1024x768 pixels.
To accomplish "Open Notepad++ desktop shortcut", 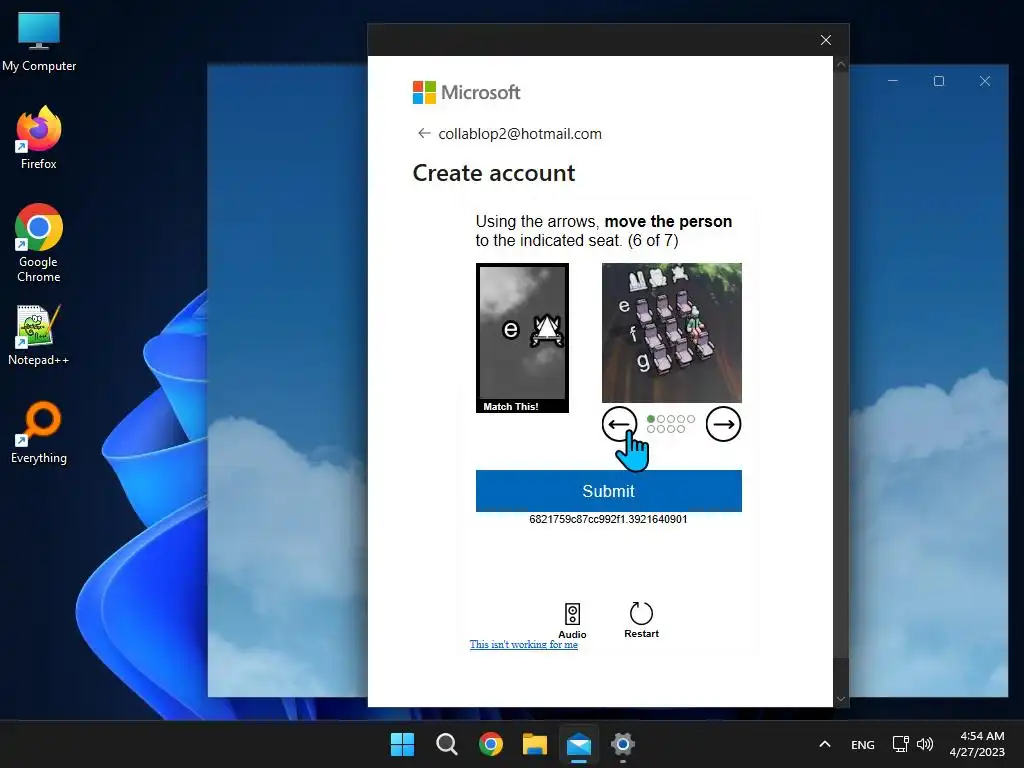I will pyautogui.click(x=39, y=335).
